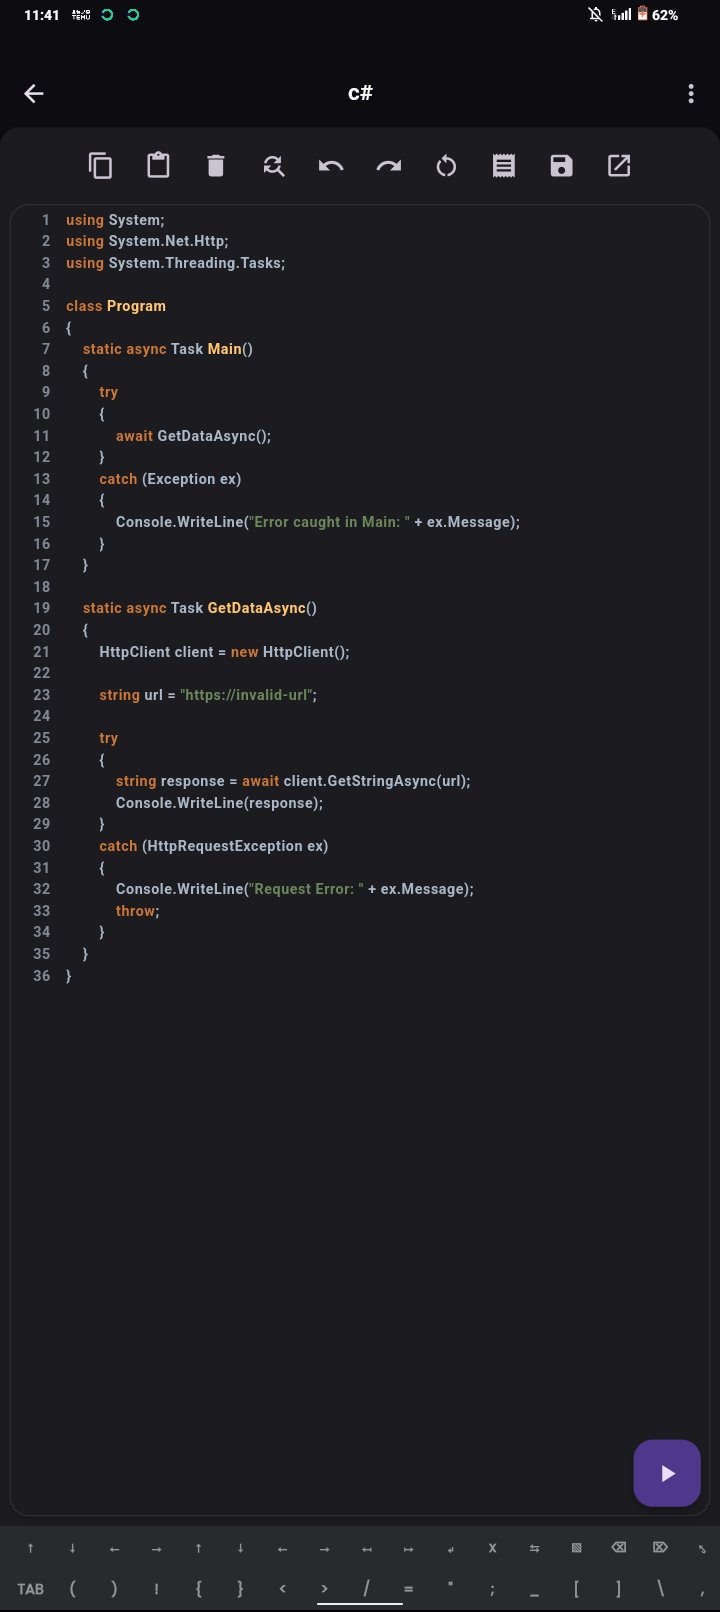Insert an opening curly brace
The image size is (720, 1612).
tap(198, 1588)
